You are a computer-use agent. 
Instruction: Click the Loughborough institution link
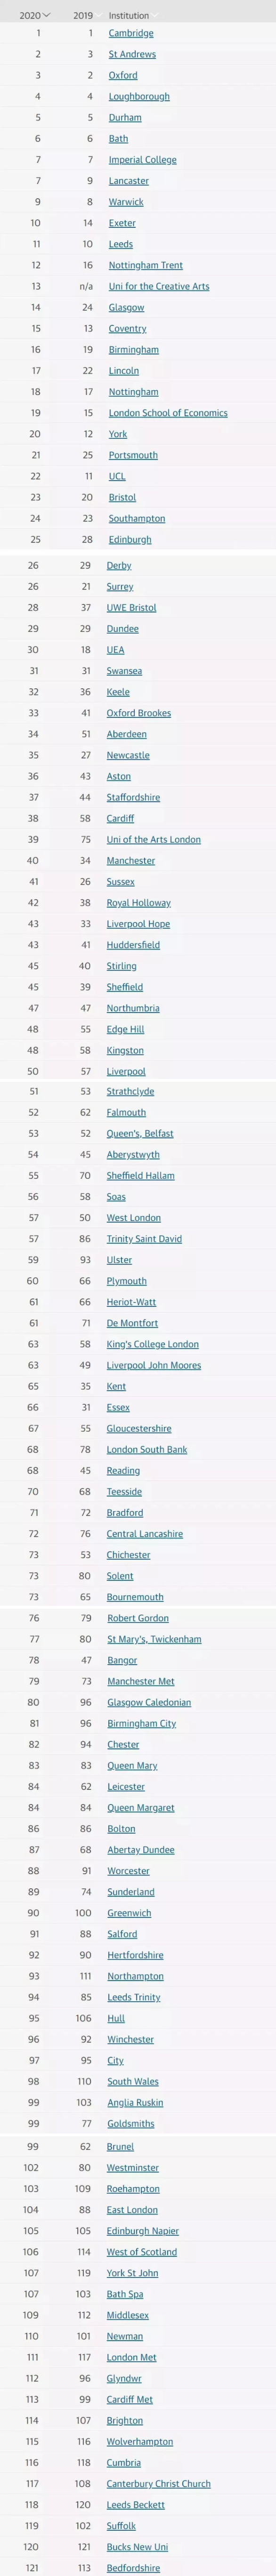click(x=139, y=96)
